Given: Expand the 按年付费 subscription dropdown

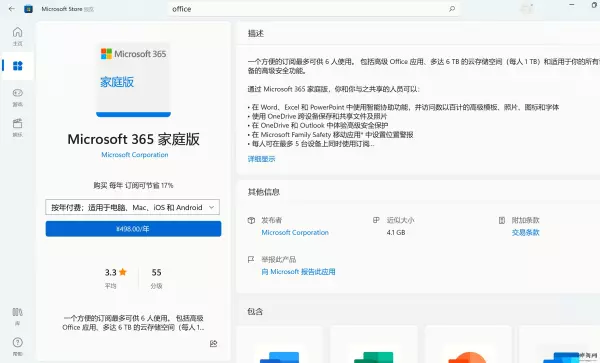Looking at the screenshot, I should pos(132,207).
